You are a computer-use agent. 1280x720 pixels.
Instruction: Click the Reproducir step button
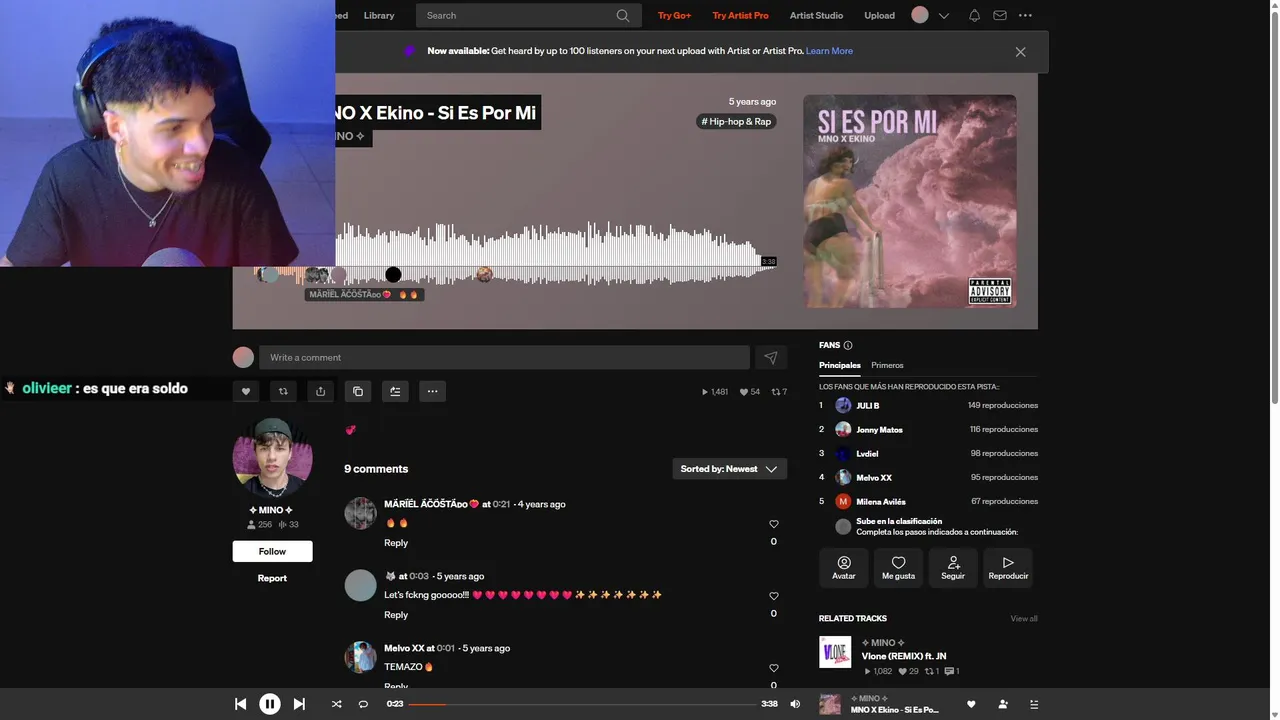(1008, 568)
